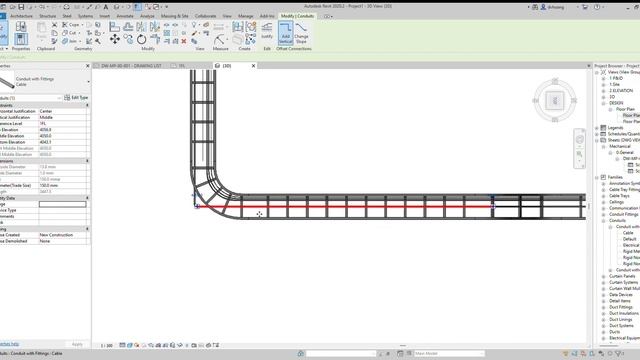Open the Conduits instance filter dropdown
Screen dimensions: 640x360
[59, 98]
